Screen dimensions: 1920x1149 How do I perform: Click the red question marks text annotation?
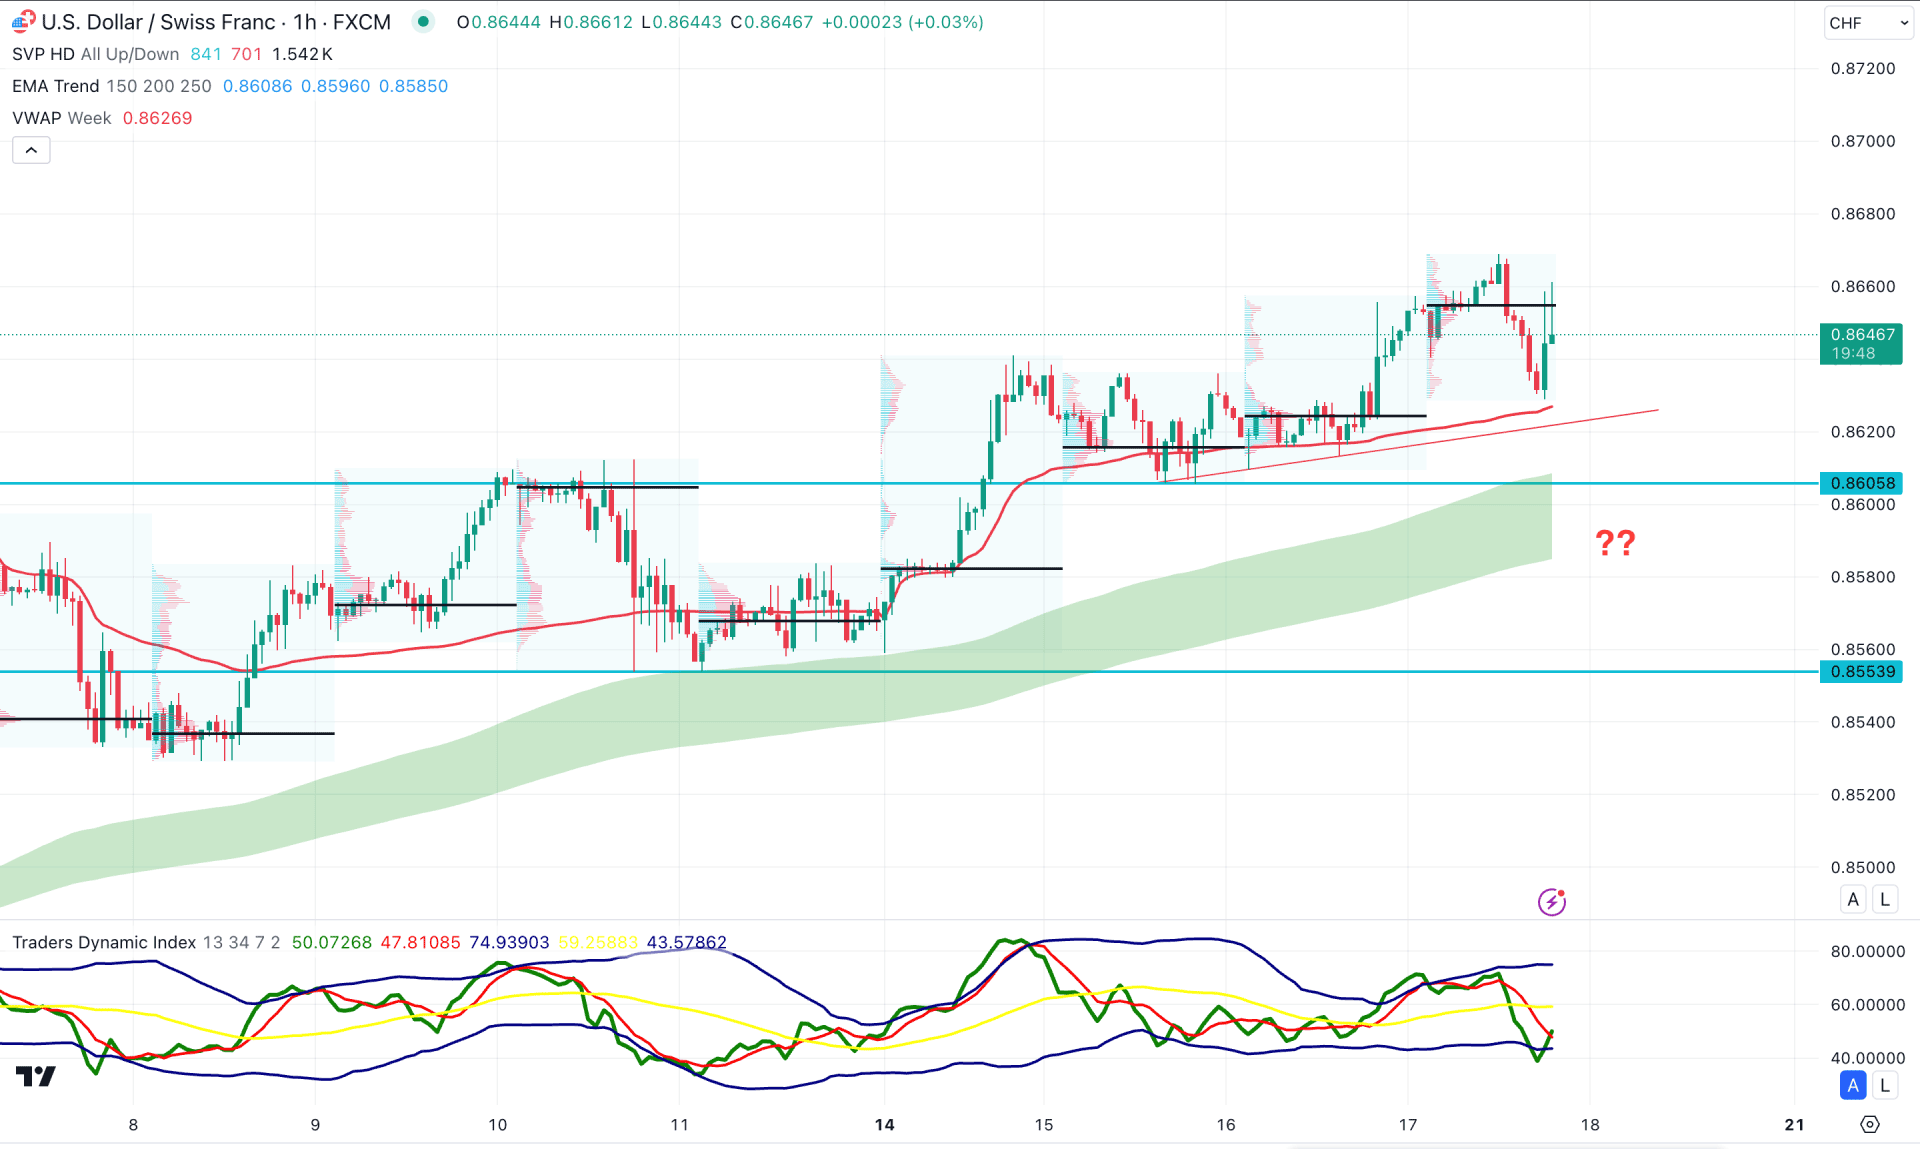[x=1615, y=543]
